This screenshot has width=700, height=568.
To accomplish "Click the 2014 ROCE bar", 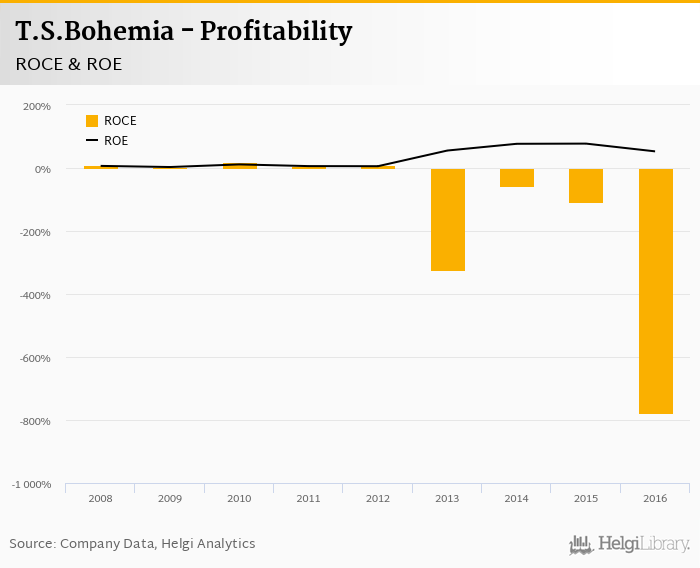I will pyautogui.click(x=517, y=178).
